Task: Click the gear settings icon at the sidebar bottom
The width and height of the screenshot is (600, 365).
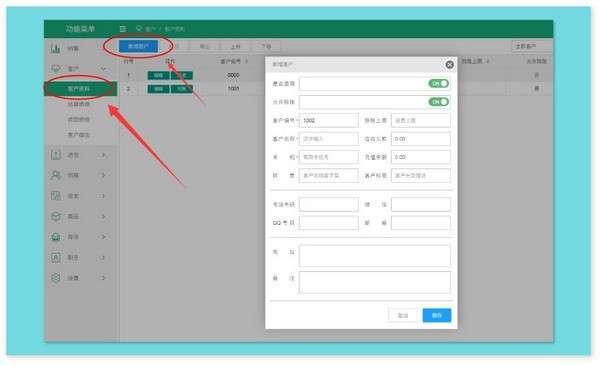Action: (x=55, y=278)
